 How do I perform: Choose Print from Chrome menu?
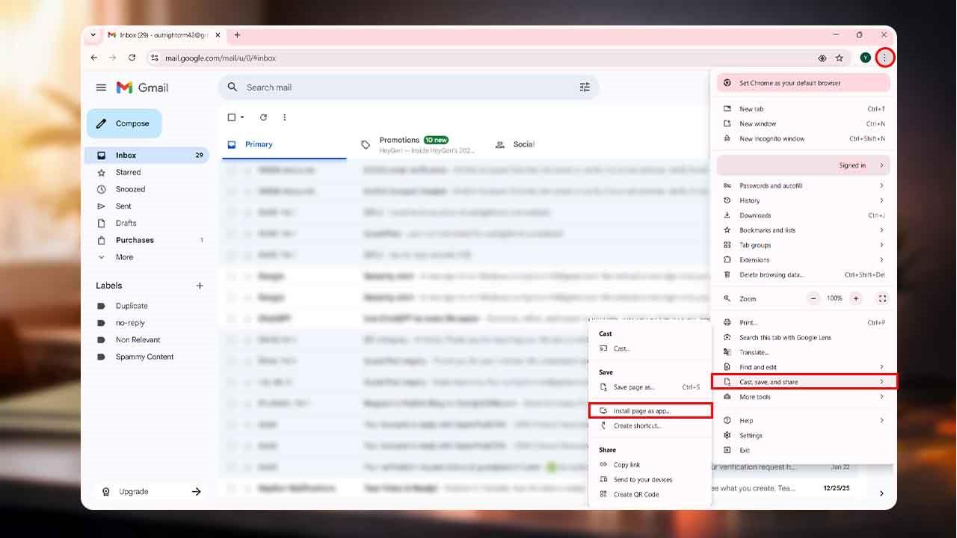pos(804,322)
